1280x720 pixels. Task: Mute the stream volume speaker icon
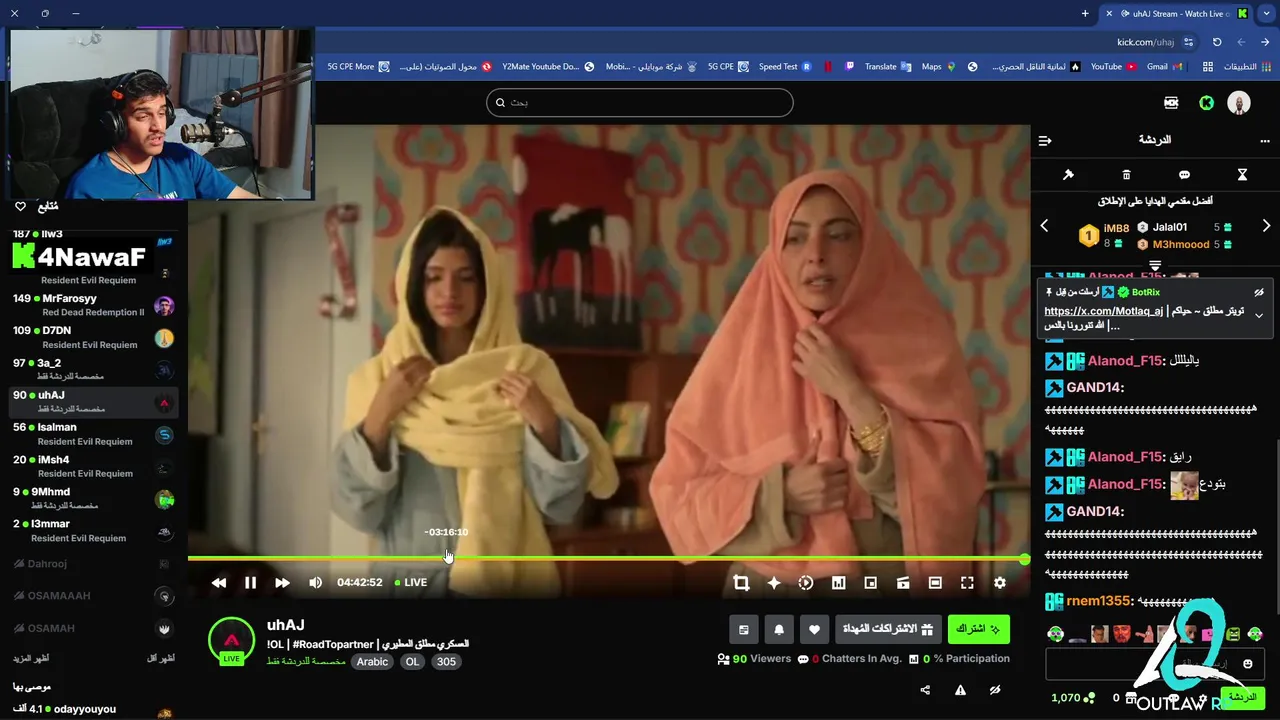click(315, 582)
